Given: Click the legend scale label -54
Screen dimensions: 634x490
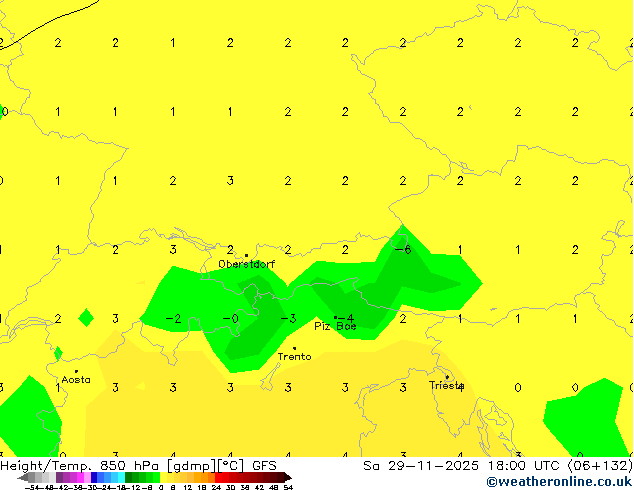Looking at the screenshot, I should pos(32,487).
